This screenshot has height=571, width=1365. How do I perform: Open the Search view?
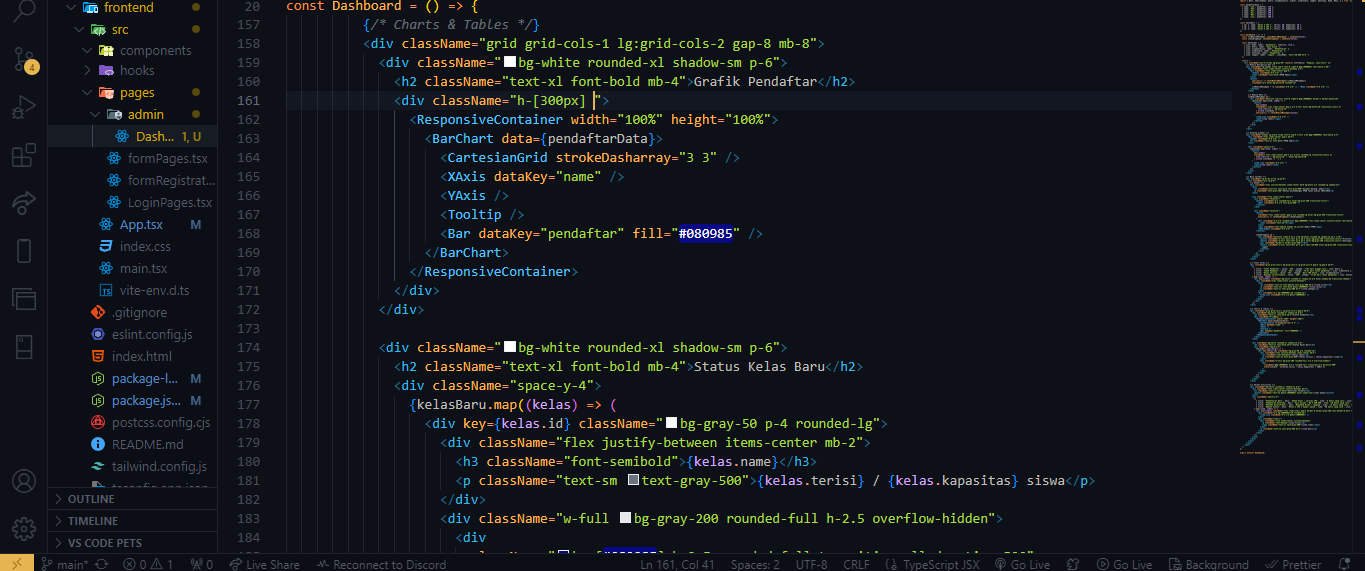[x=24, y=12]
